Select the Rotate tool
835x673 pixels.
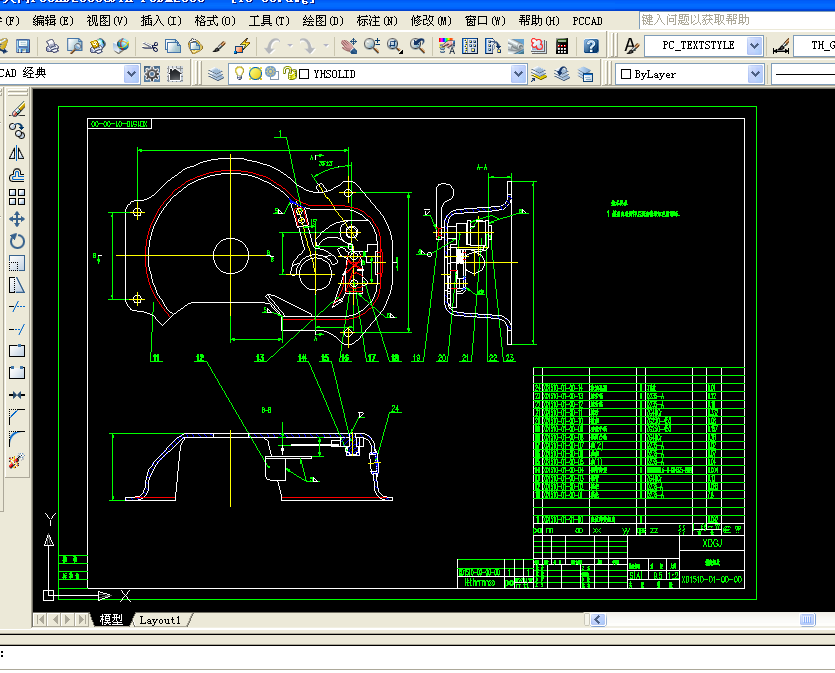(x=17, y=241)
